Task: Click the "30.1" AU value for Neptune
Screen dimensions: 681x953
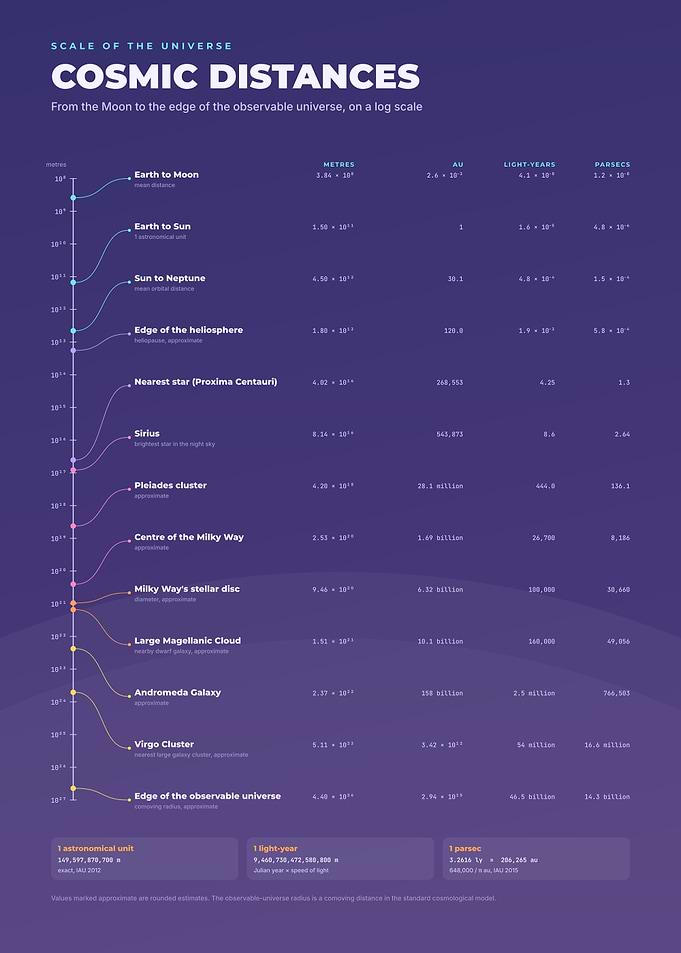Action: click(455, 279)
